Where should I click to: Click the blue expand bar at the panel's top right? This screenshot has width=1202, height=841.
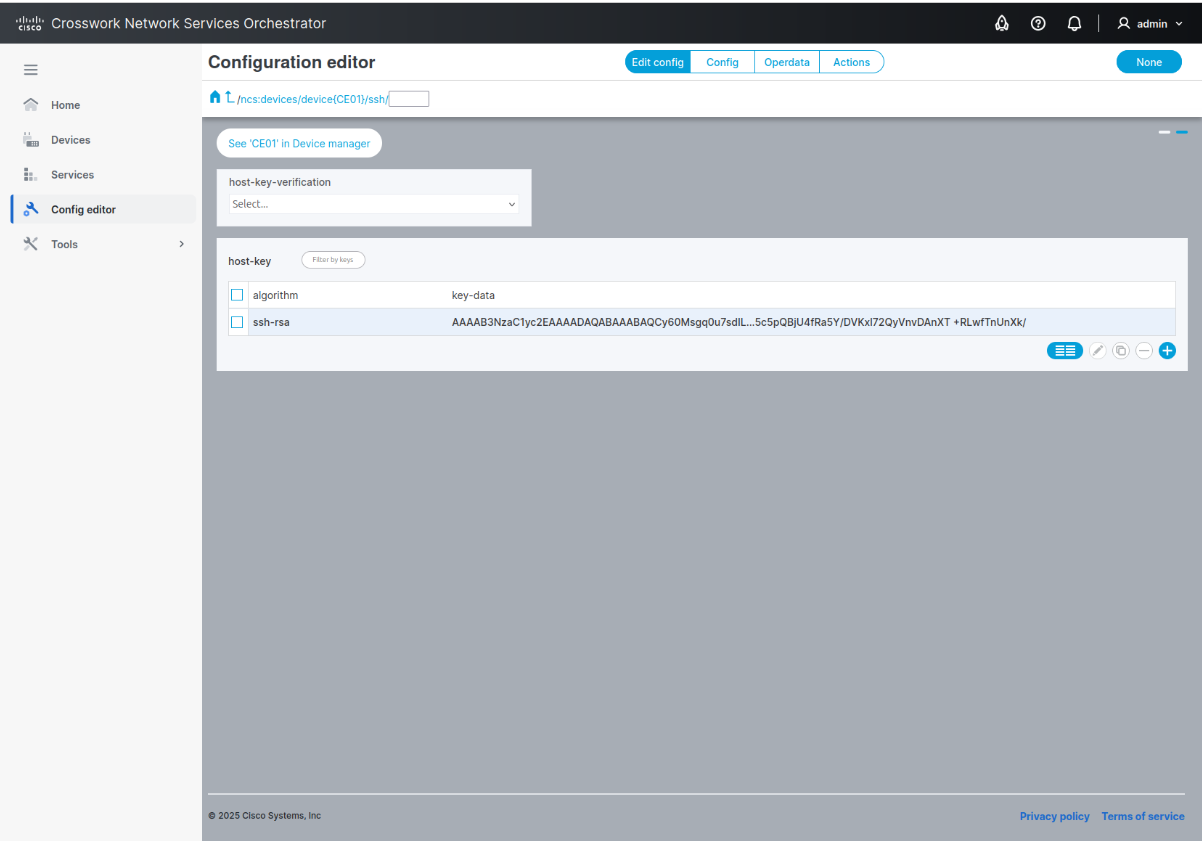tap(1181, 132)
